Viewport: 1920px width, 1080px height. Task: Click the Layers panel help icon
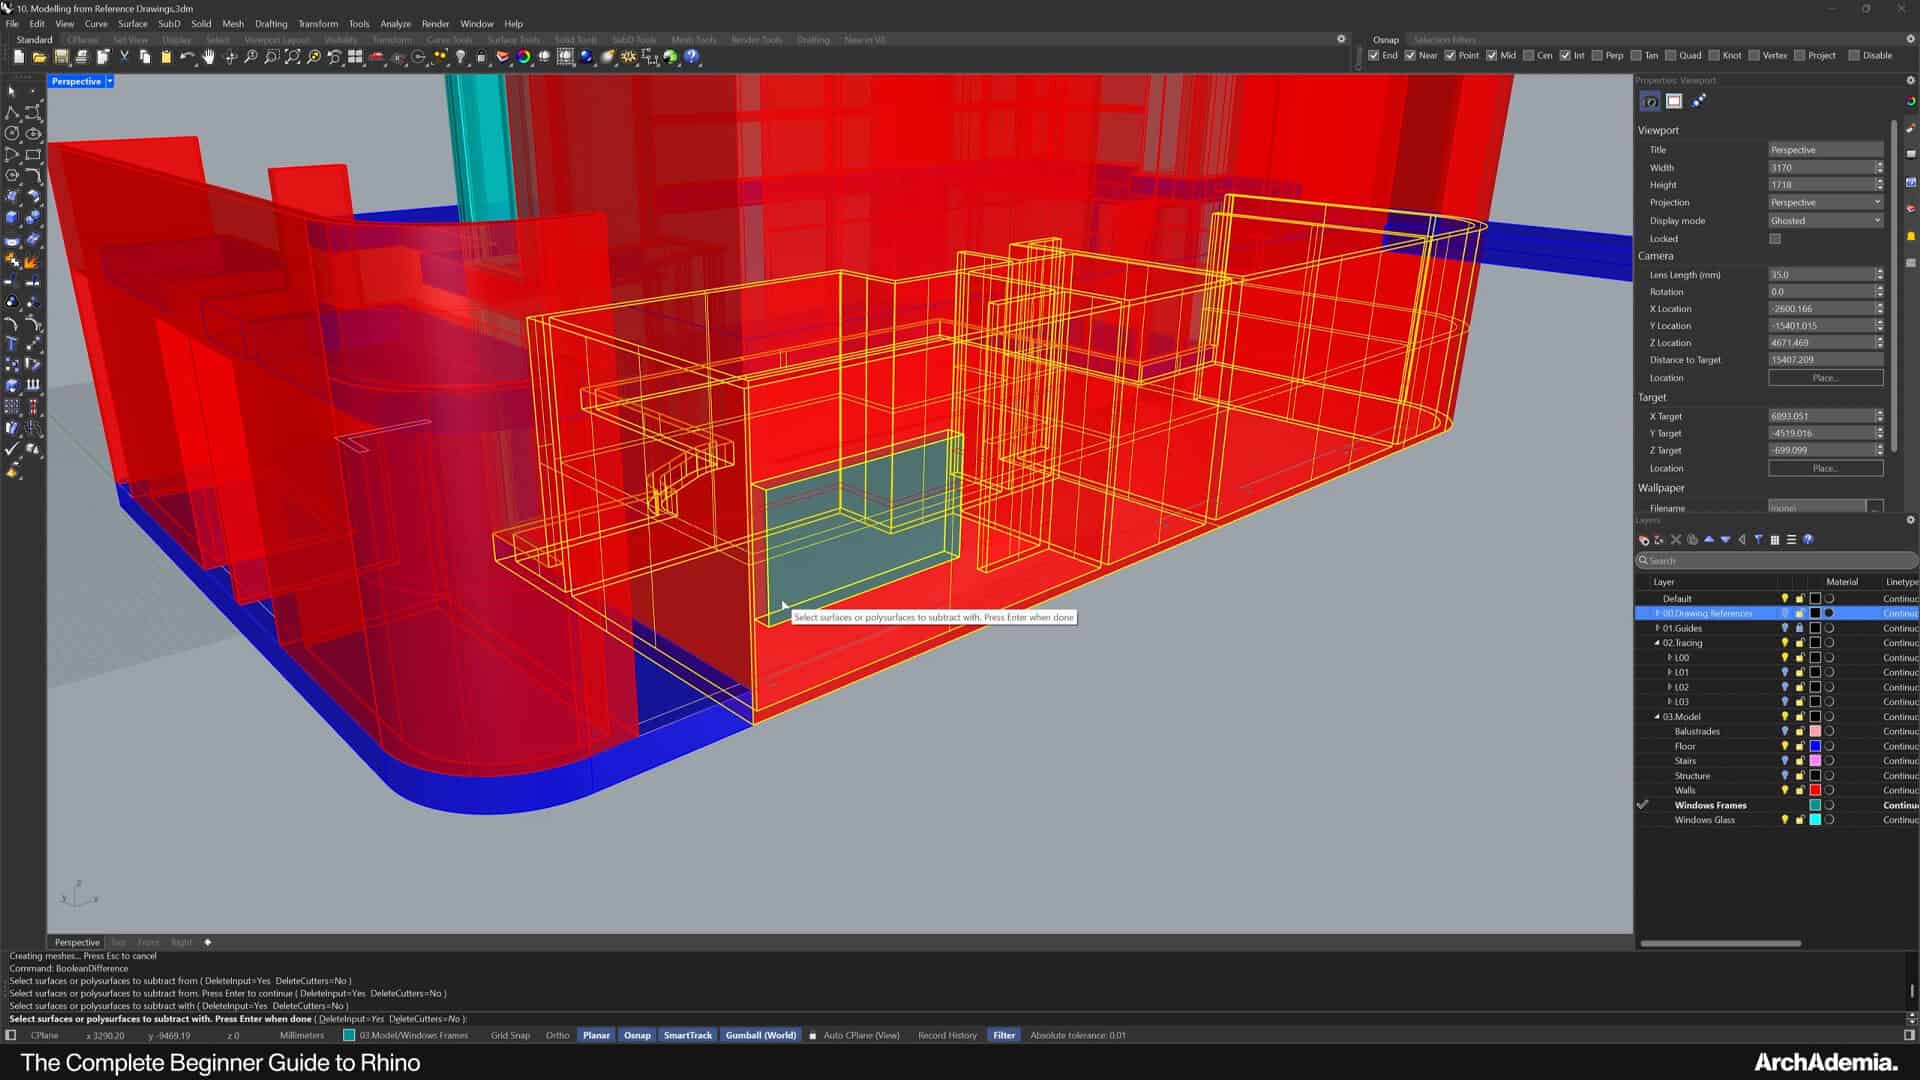pyautogui.click(x=1808, y=540)
